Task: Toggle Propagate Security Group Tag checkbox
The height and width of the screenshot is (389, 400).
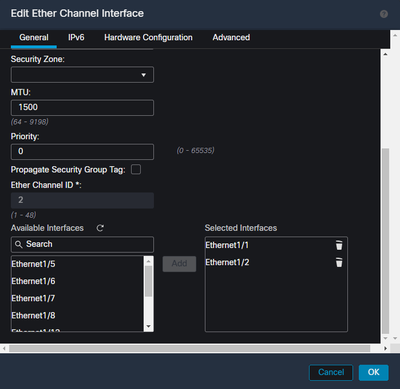Action: 136,169
